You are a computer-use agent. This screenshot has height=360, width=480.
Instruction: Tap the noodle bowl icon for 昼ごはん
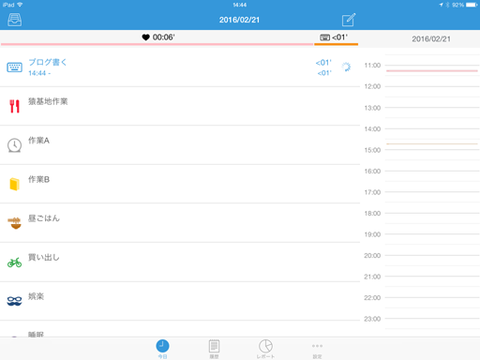click(14, 223)
